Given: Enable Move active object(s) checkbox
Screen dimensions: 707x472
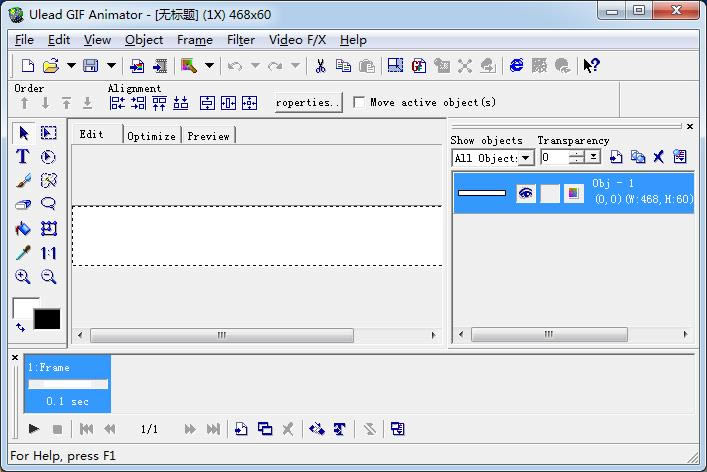Looking at the screenshot, I should click(359, 102).
